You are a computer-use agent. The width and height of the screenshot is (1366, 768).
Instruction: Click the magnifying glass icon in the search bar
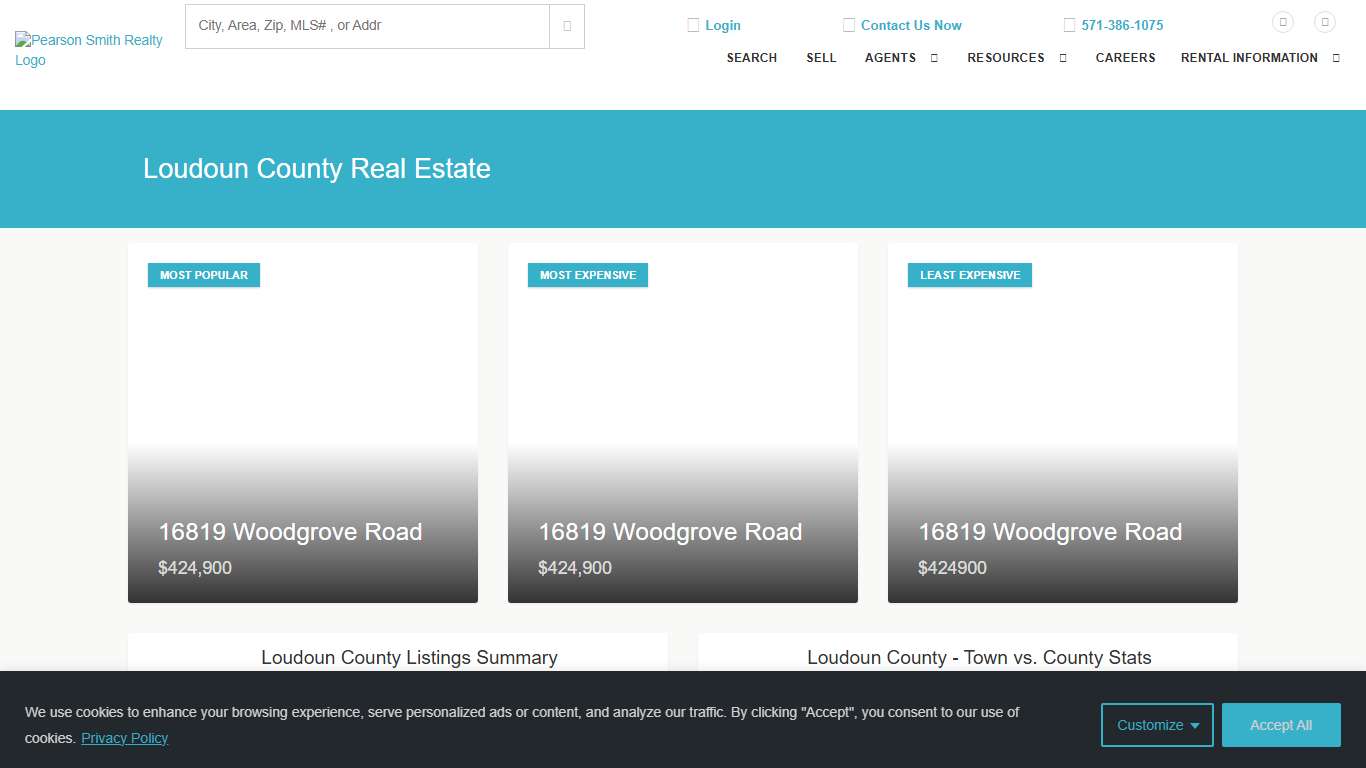point(567,25)
